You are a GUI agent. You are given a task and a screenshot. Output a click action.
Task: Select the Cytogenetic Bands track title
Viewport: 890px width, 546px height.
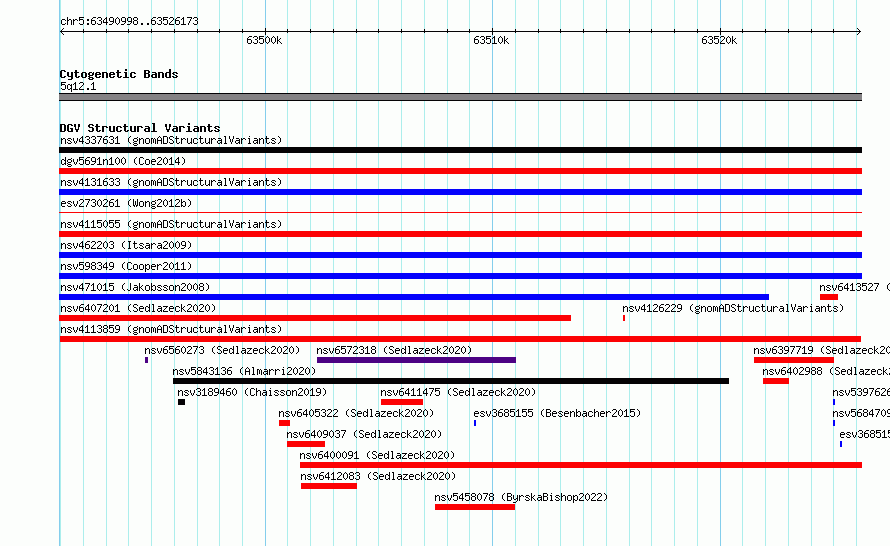(x=119, y=74)
